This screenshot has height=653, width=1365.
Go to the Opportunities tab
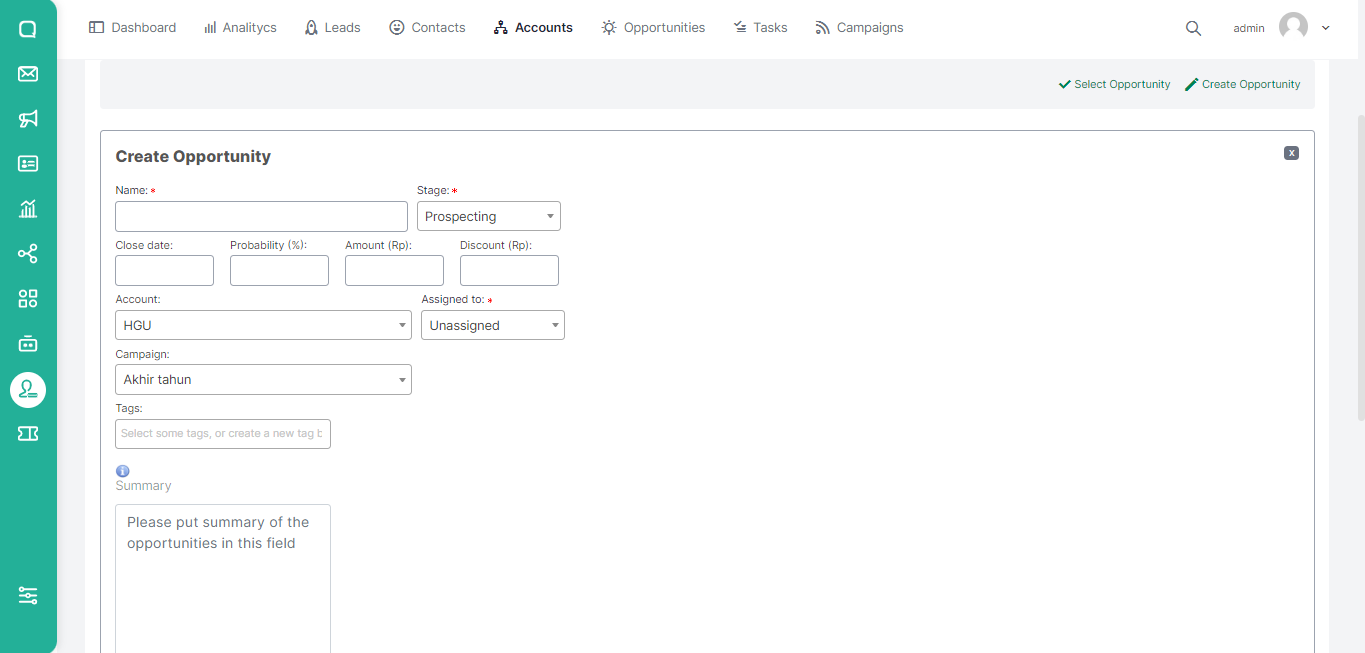pos(653,28)
